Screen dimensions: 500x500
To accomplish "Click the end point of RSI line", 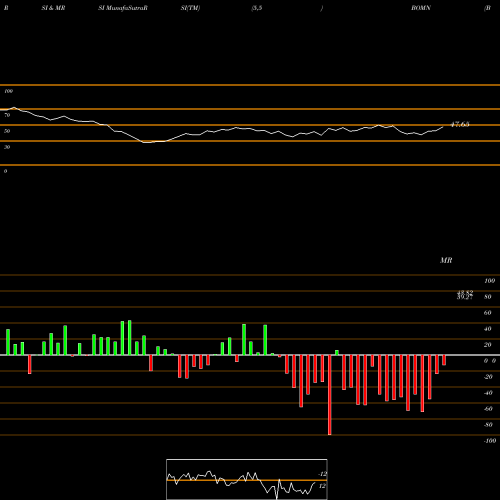I will (443, 127).
